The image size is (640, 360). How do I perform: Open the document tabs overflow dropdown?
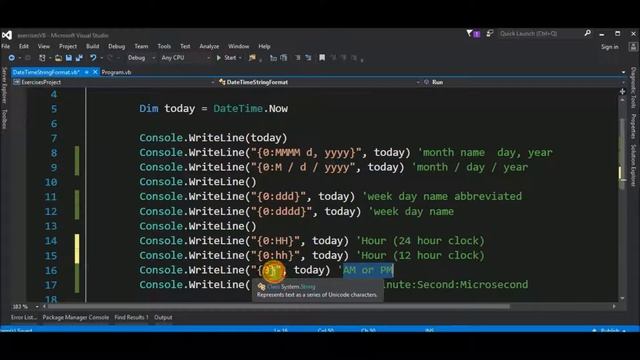[623, 72]
